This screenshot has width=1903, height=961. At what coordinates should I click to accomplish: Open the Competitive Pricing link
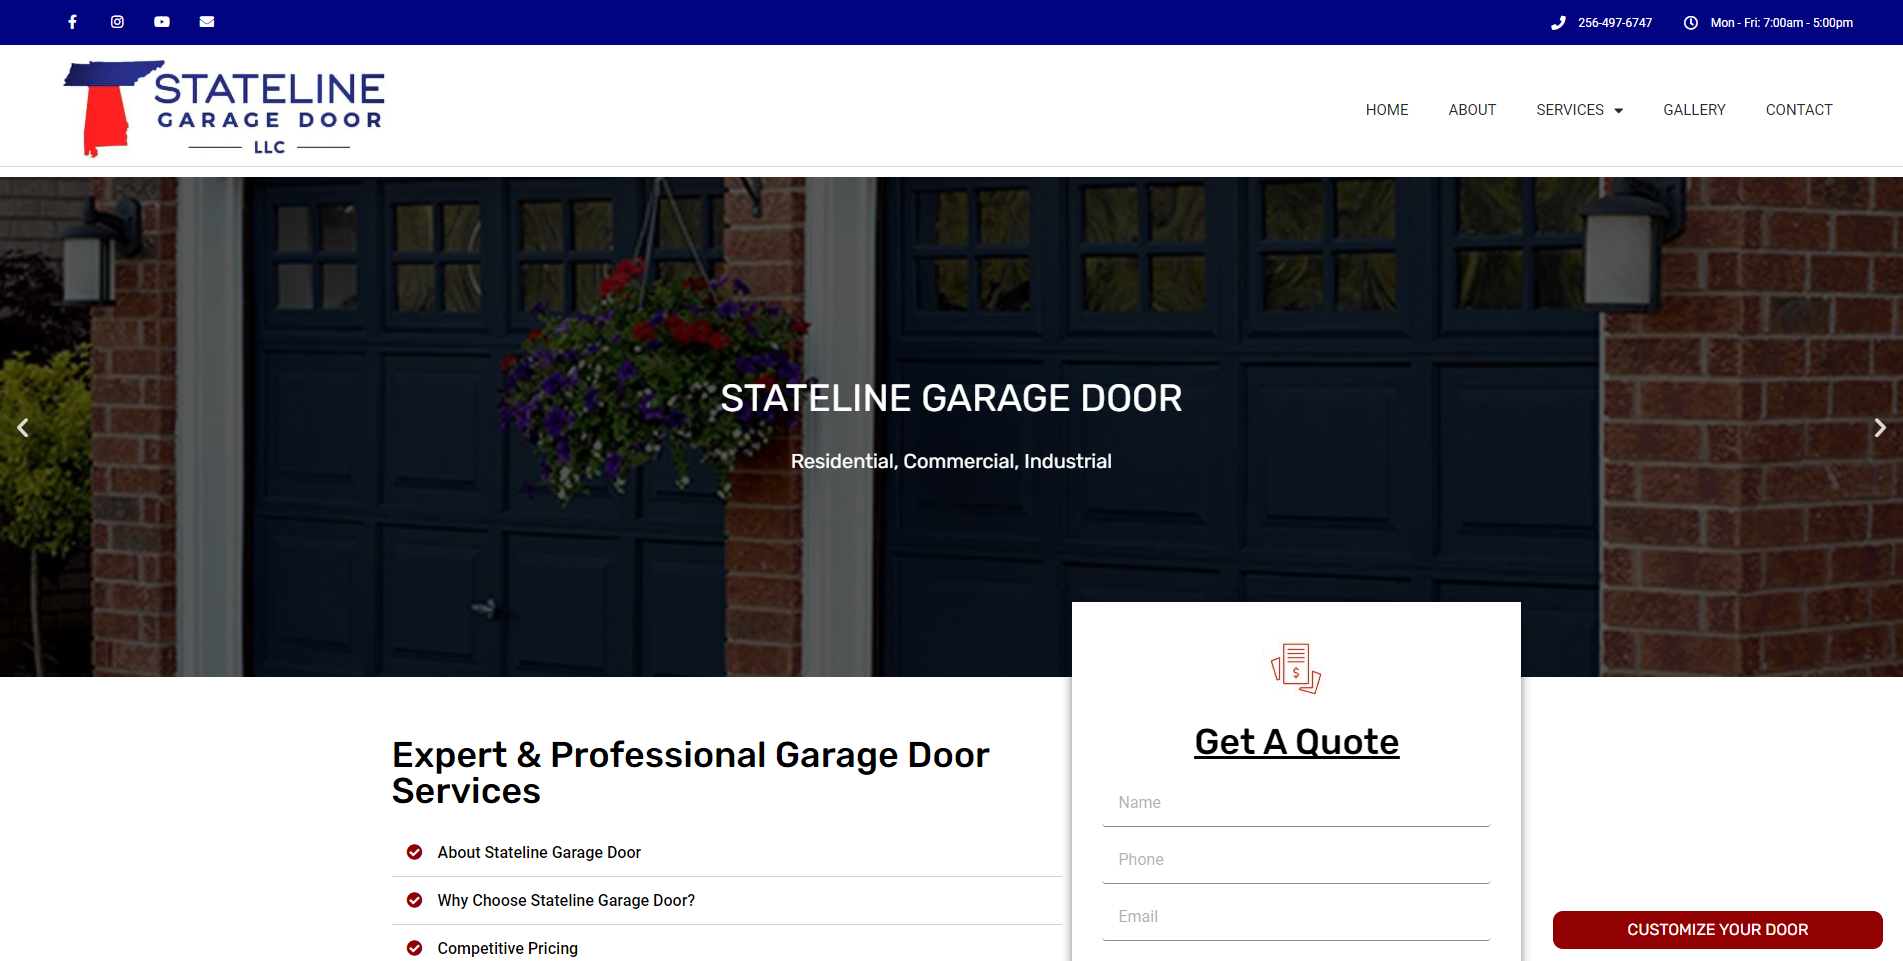[507, 948]
